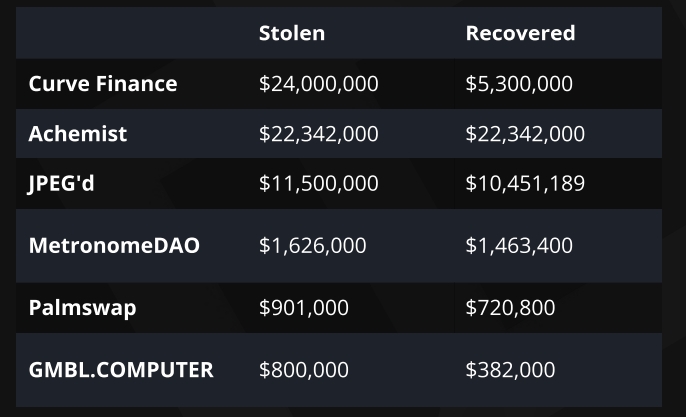Viewport: 686px width, 417px height.
Task: Select the GMBL.COMPUTER row label
Action: pyautogui.click(x=121, y=370)
